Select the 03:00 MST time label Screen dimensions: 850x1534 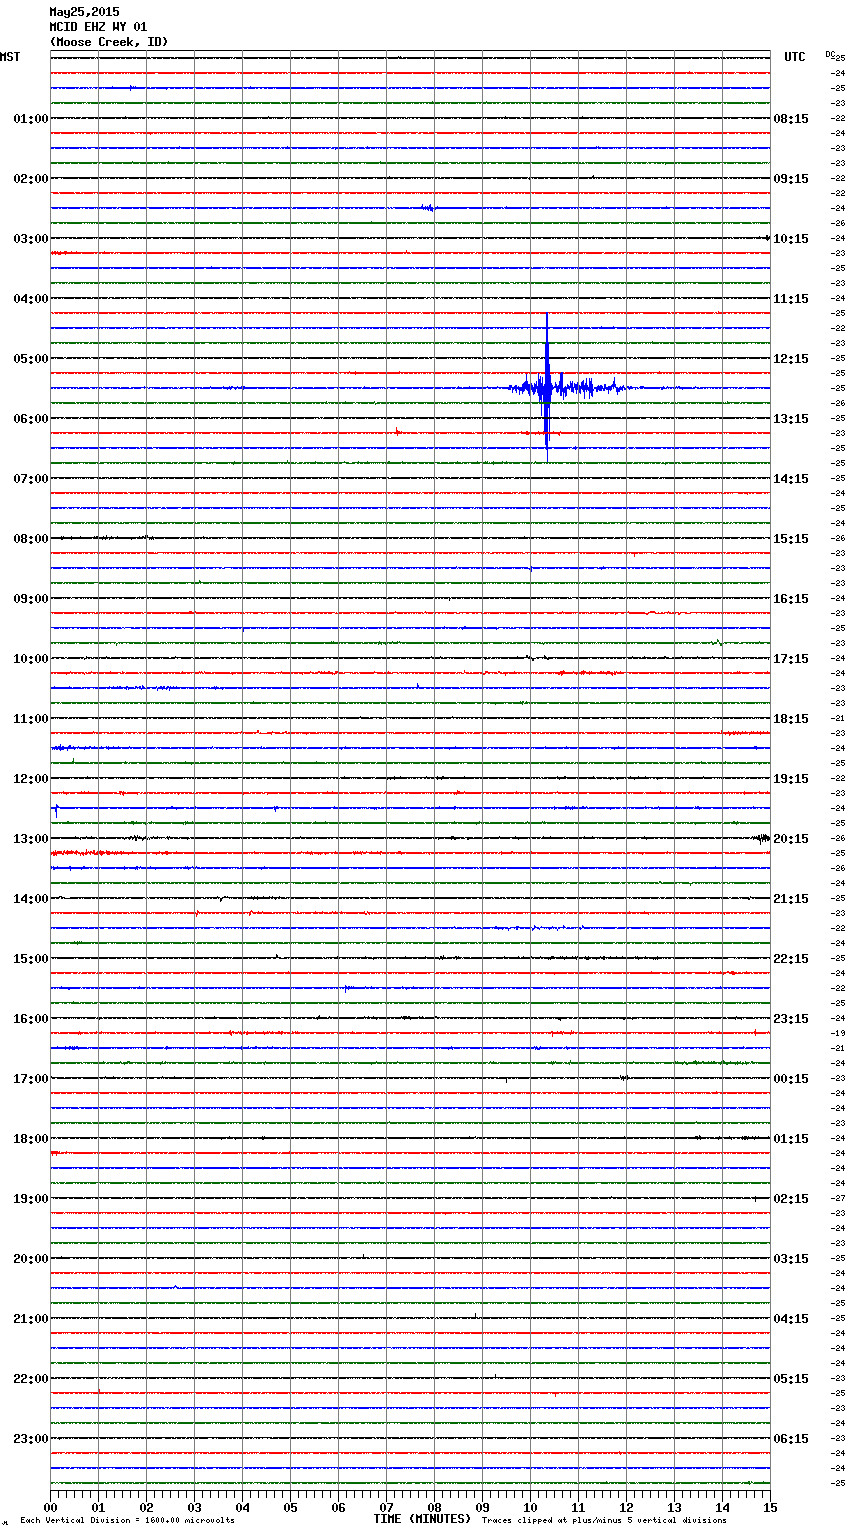(x=31, y=239)
